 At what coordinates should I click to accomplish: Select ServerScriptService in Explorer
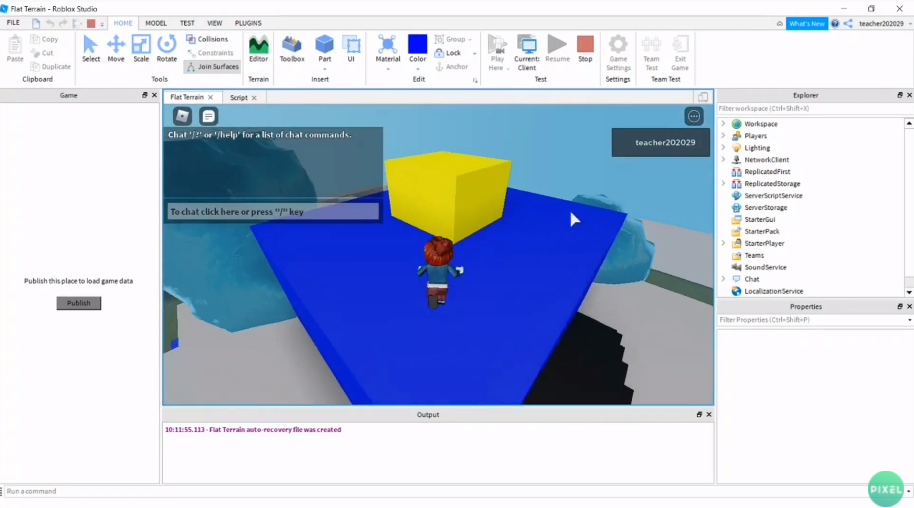773,195
